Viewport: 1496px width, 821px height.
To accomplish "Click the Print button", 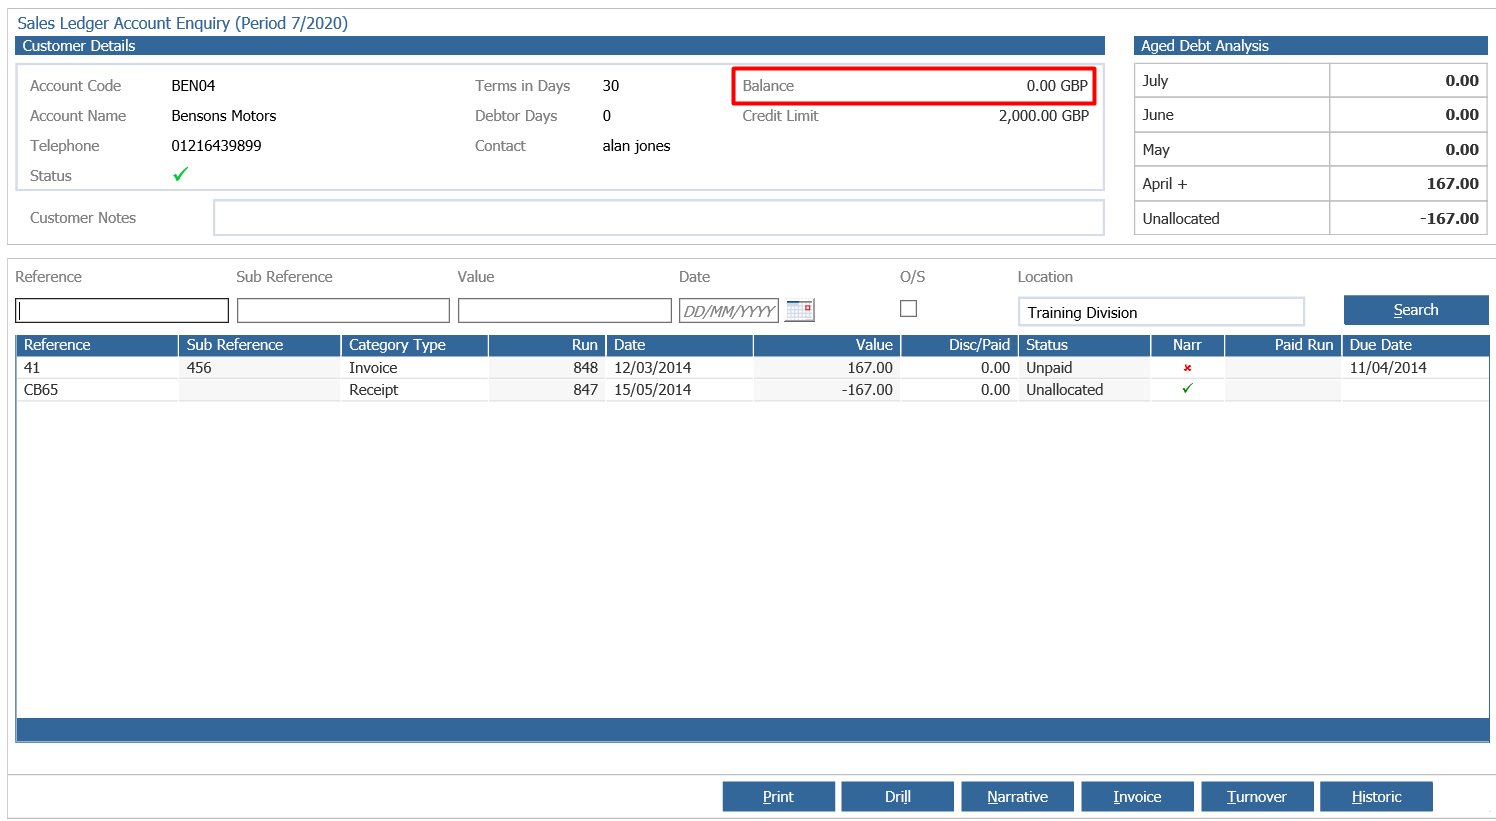I will click(778, 797).
